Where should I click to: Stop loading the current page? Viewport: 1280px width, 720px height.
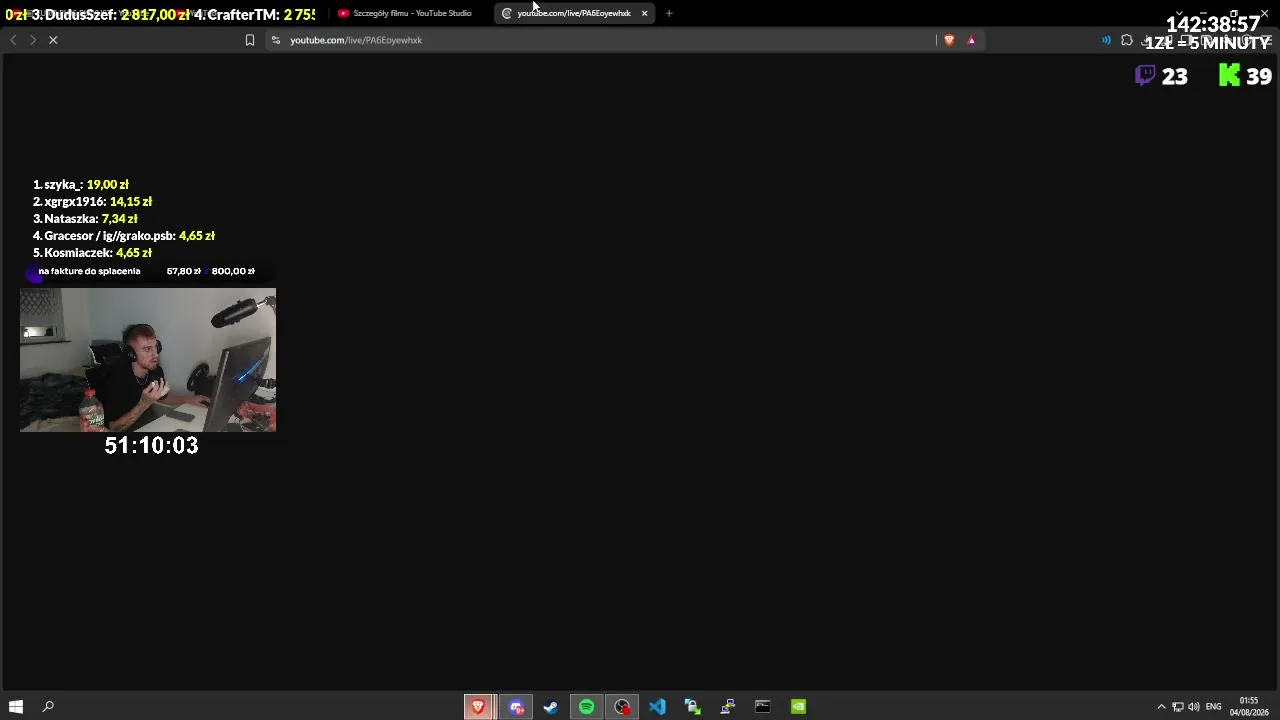(x=54, y=40)
